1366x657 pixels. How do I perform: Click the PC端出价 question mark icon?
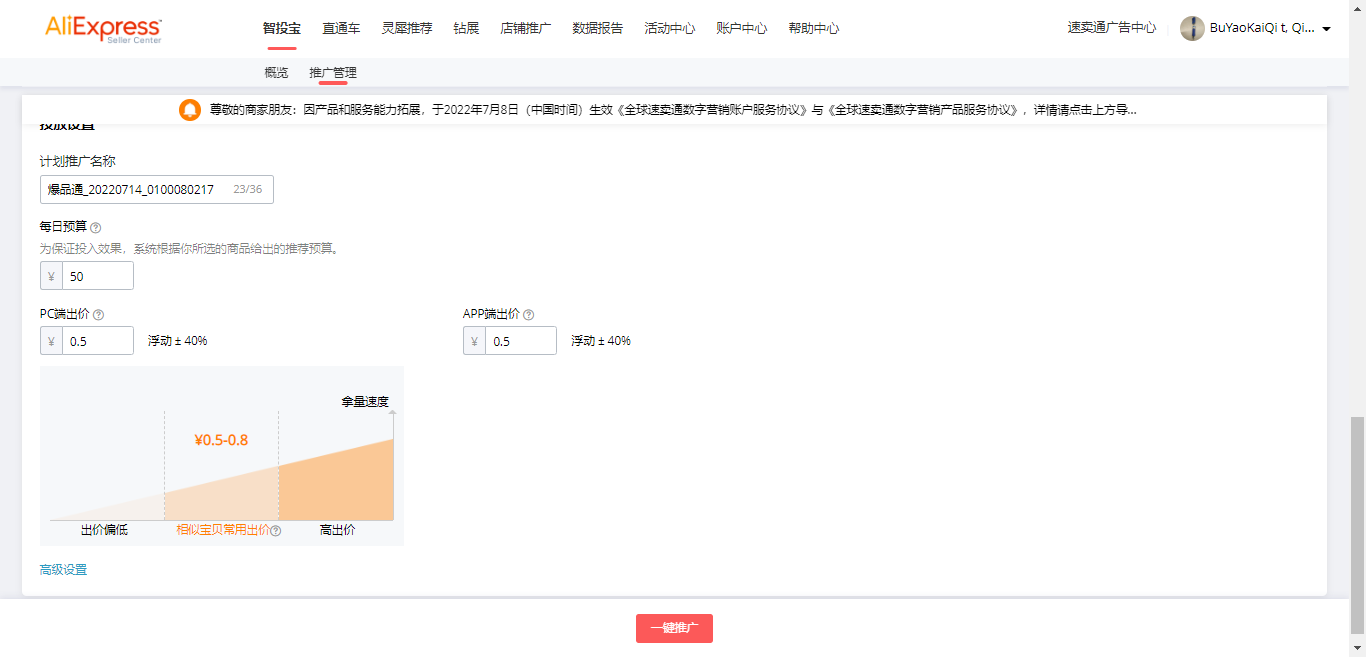[98, 313]
